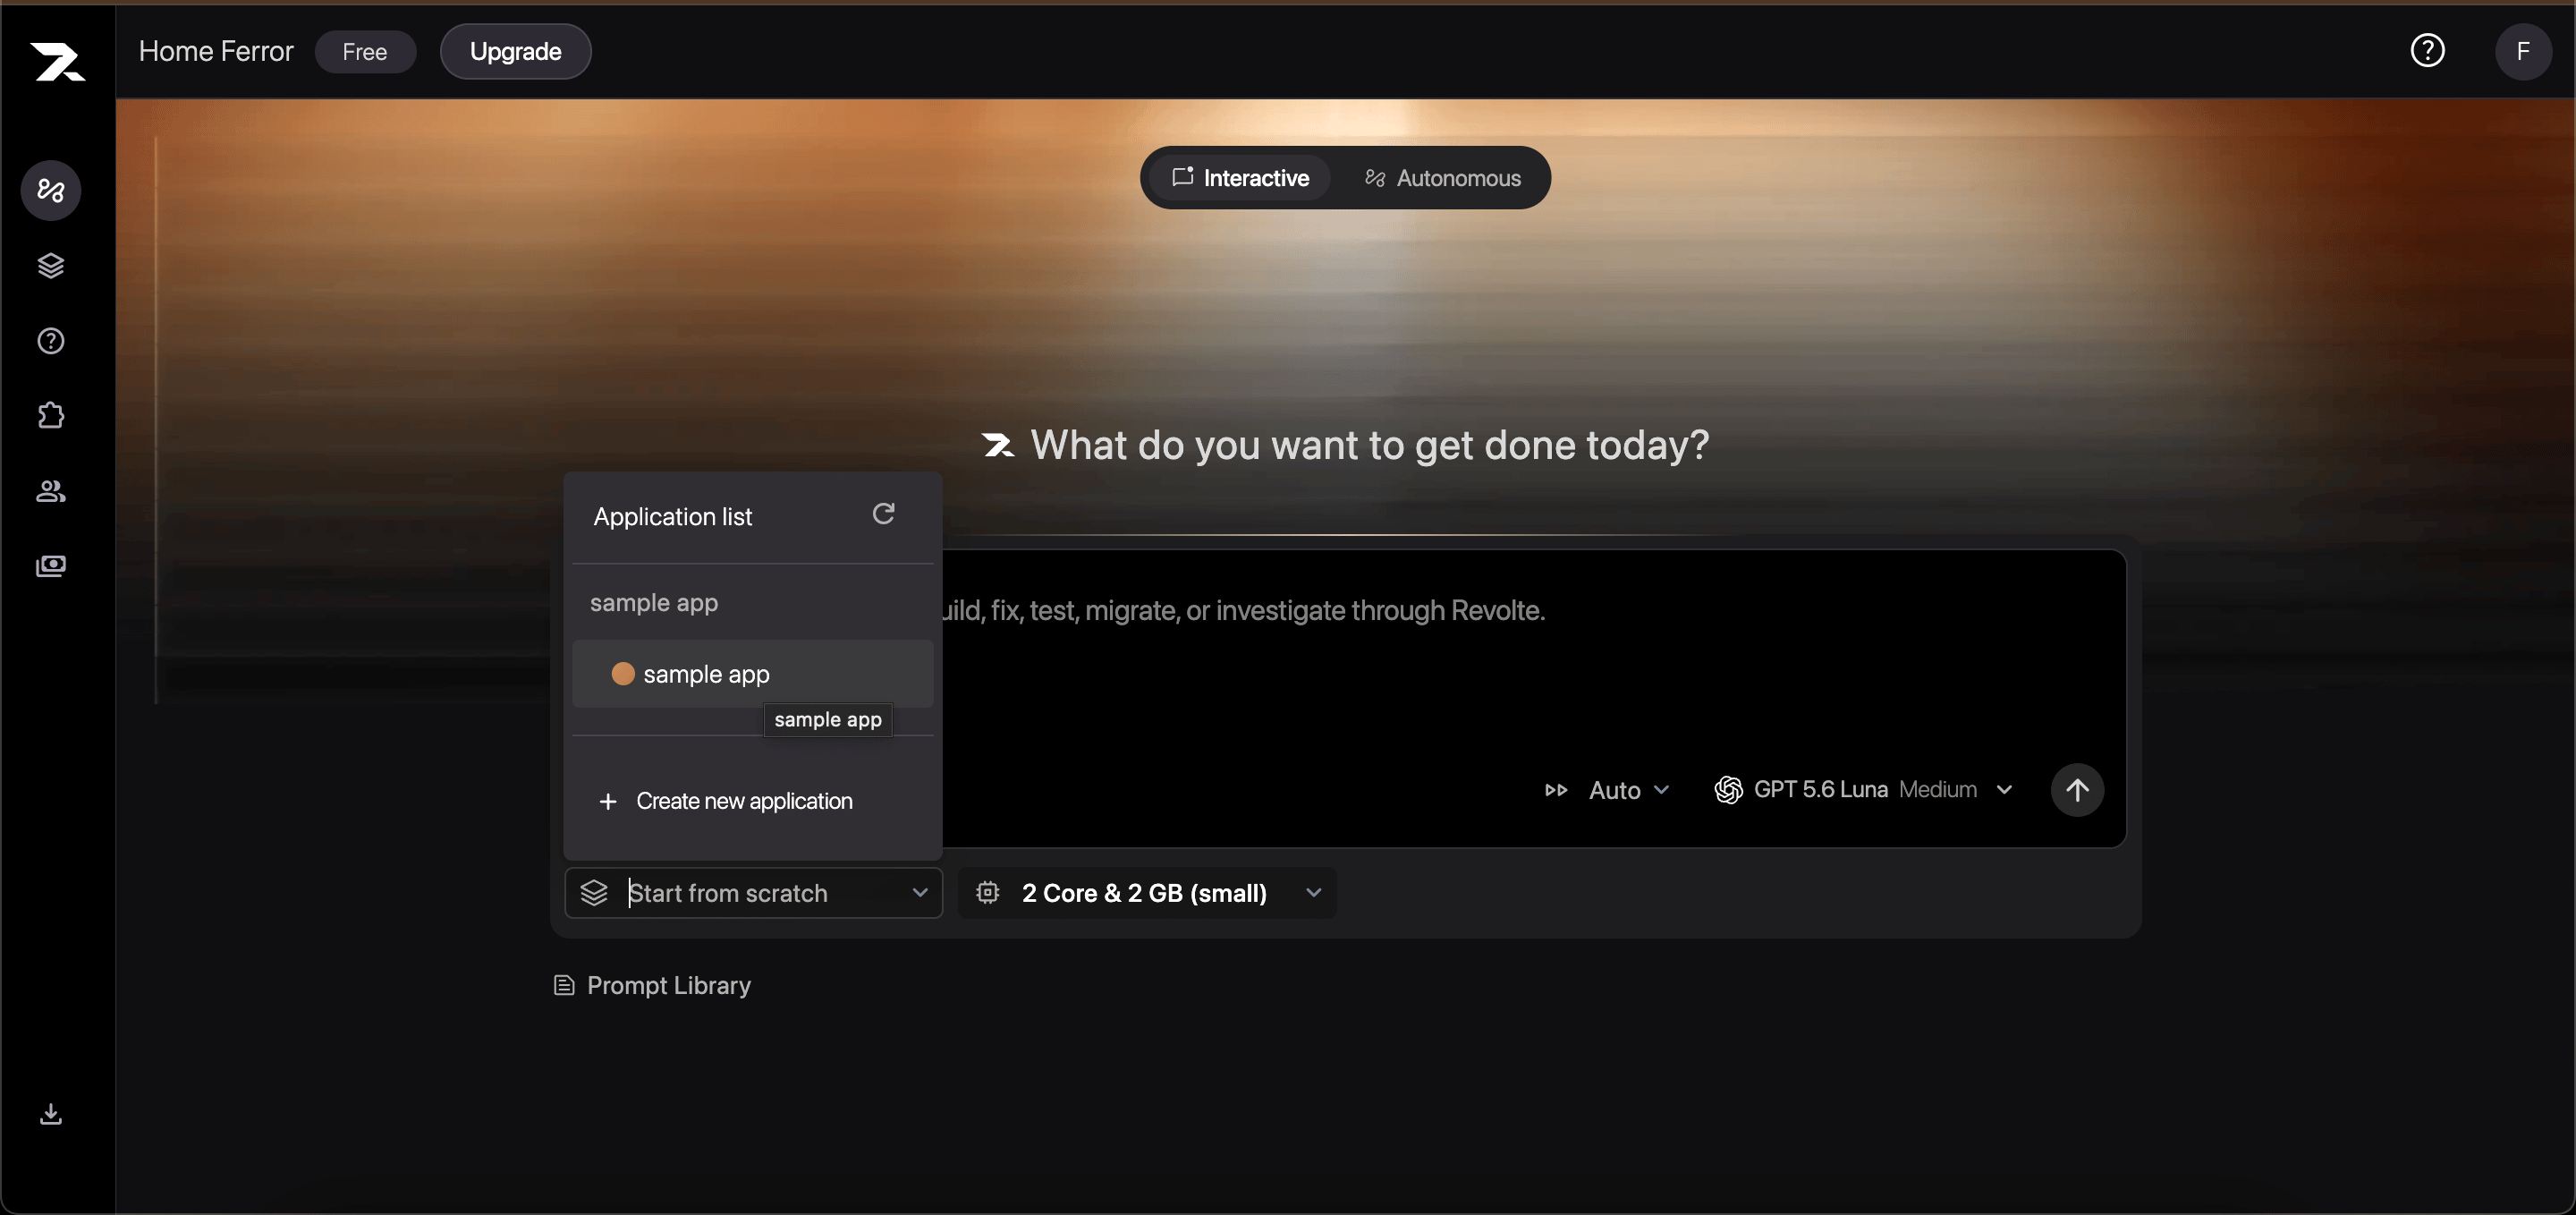
Task: Select the sample app list entry
Action: (752, 674)
